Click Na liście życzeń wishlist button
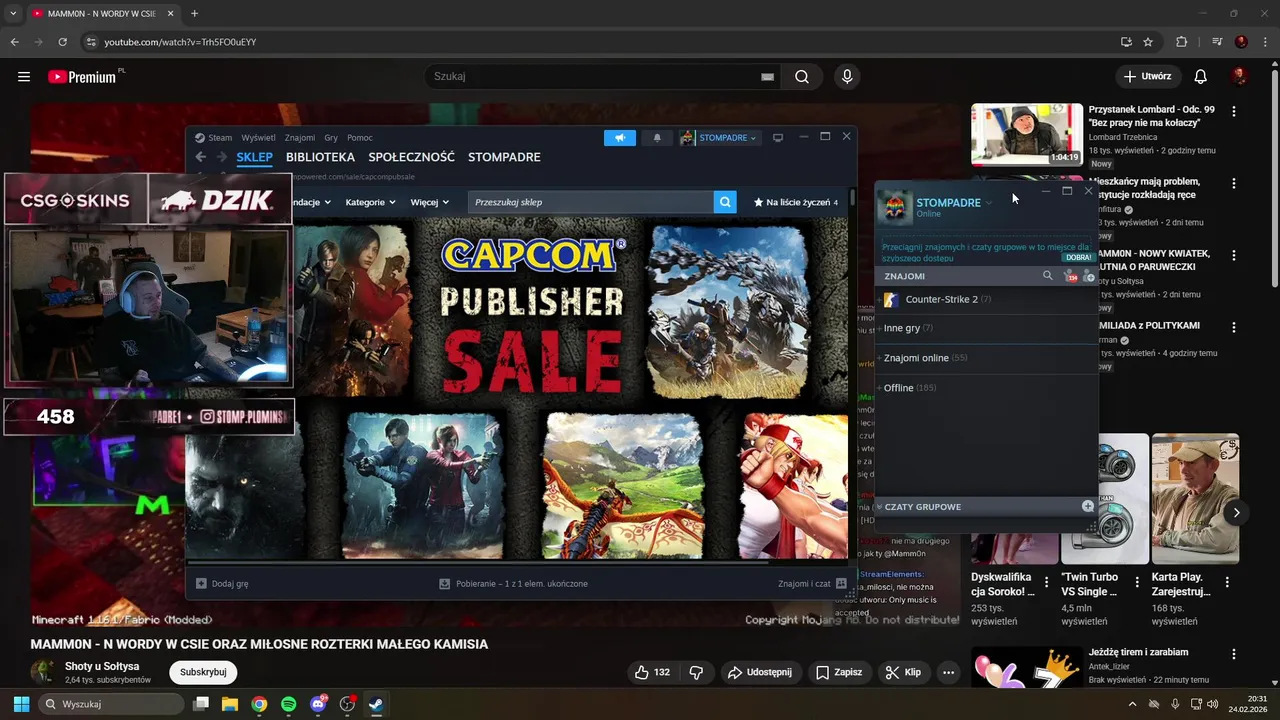The width and height of the screenshot is (1280, 720). pyautogui.click(x=796, y=202)
